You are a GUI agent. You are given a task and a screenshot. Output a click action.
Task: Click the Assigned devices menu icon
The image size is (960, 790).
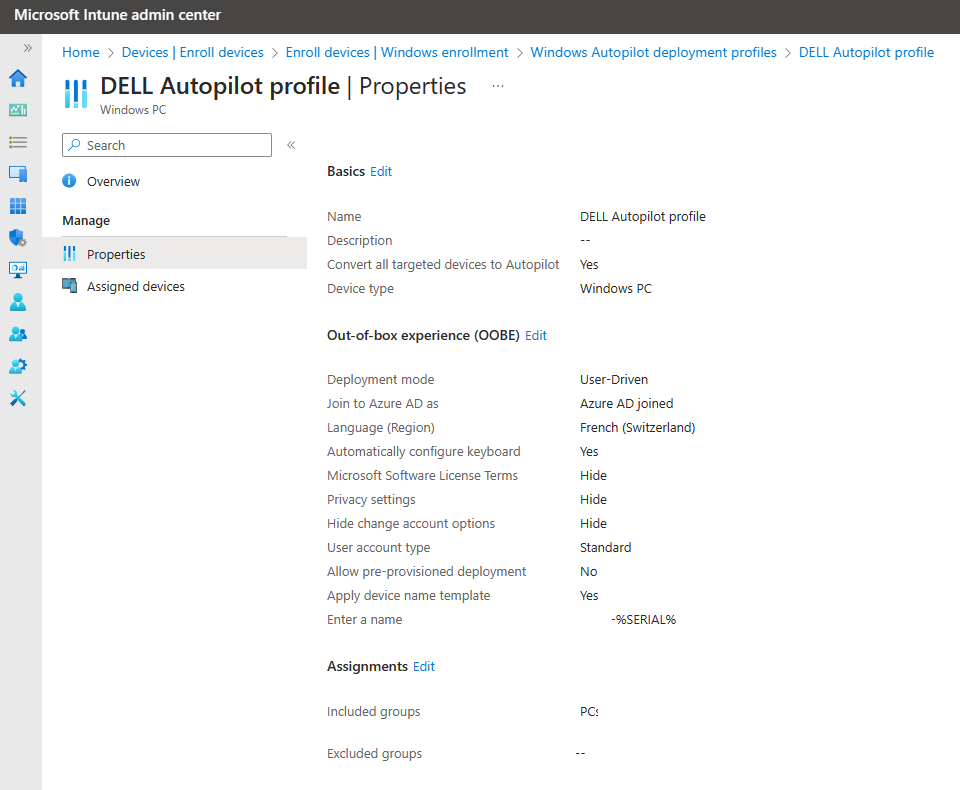(69, 285)
